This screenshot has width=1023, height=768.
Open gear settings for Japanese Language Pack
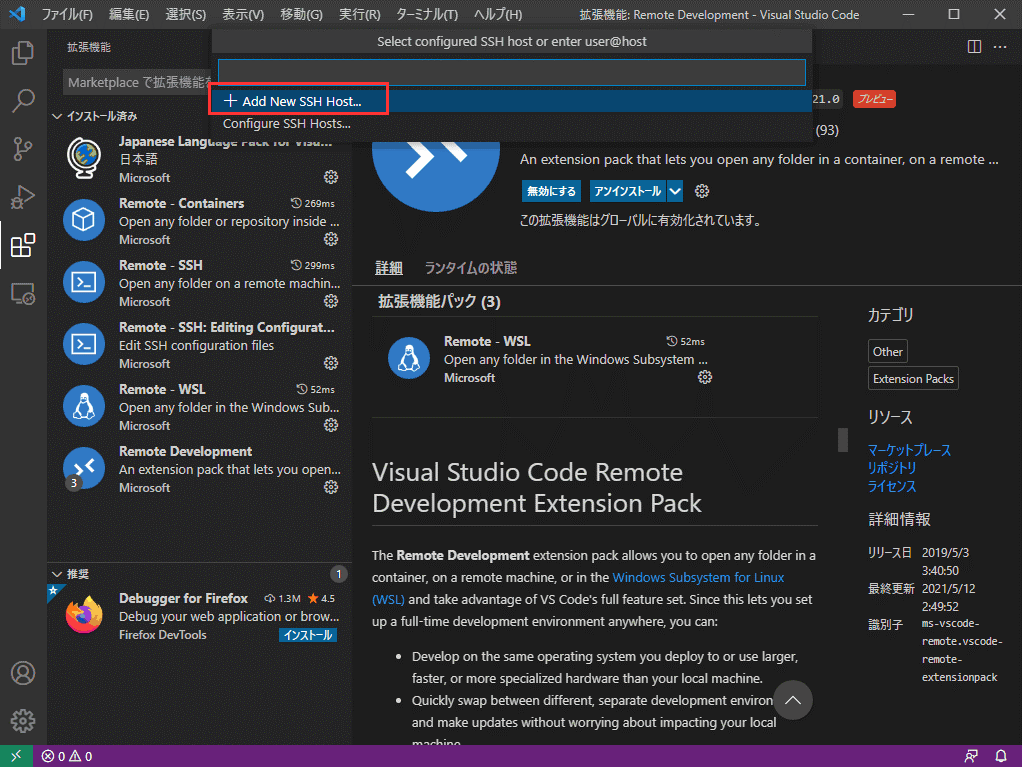331,177
